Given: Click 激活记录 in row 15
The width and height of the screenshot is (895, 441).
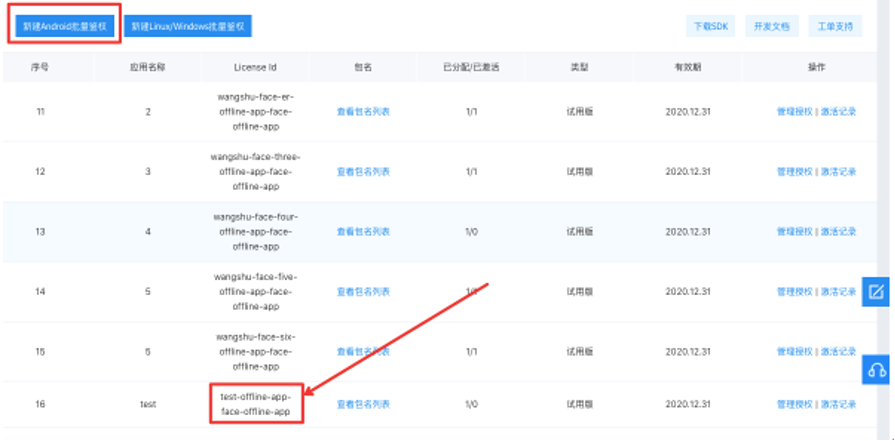Looking at the screenshot, I should [838, 351].
